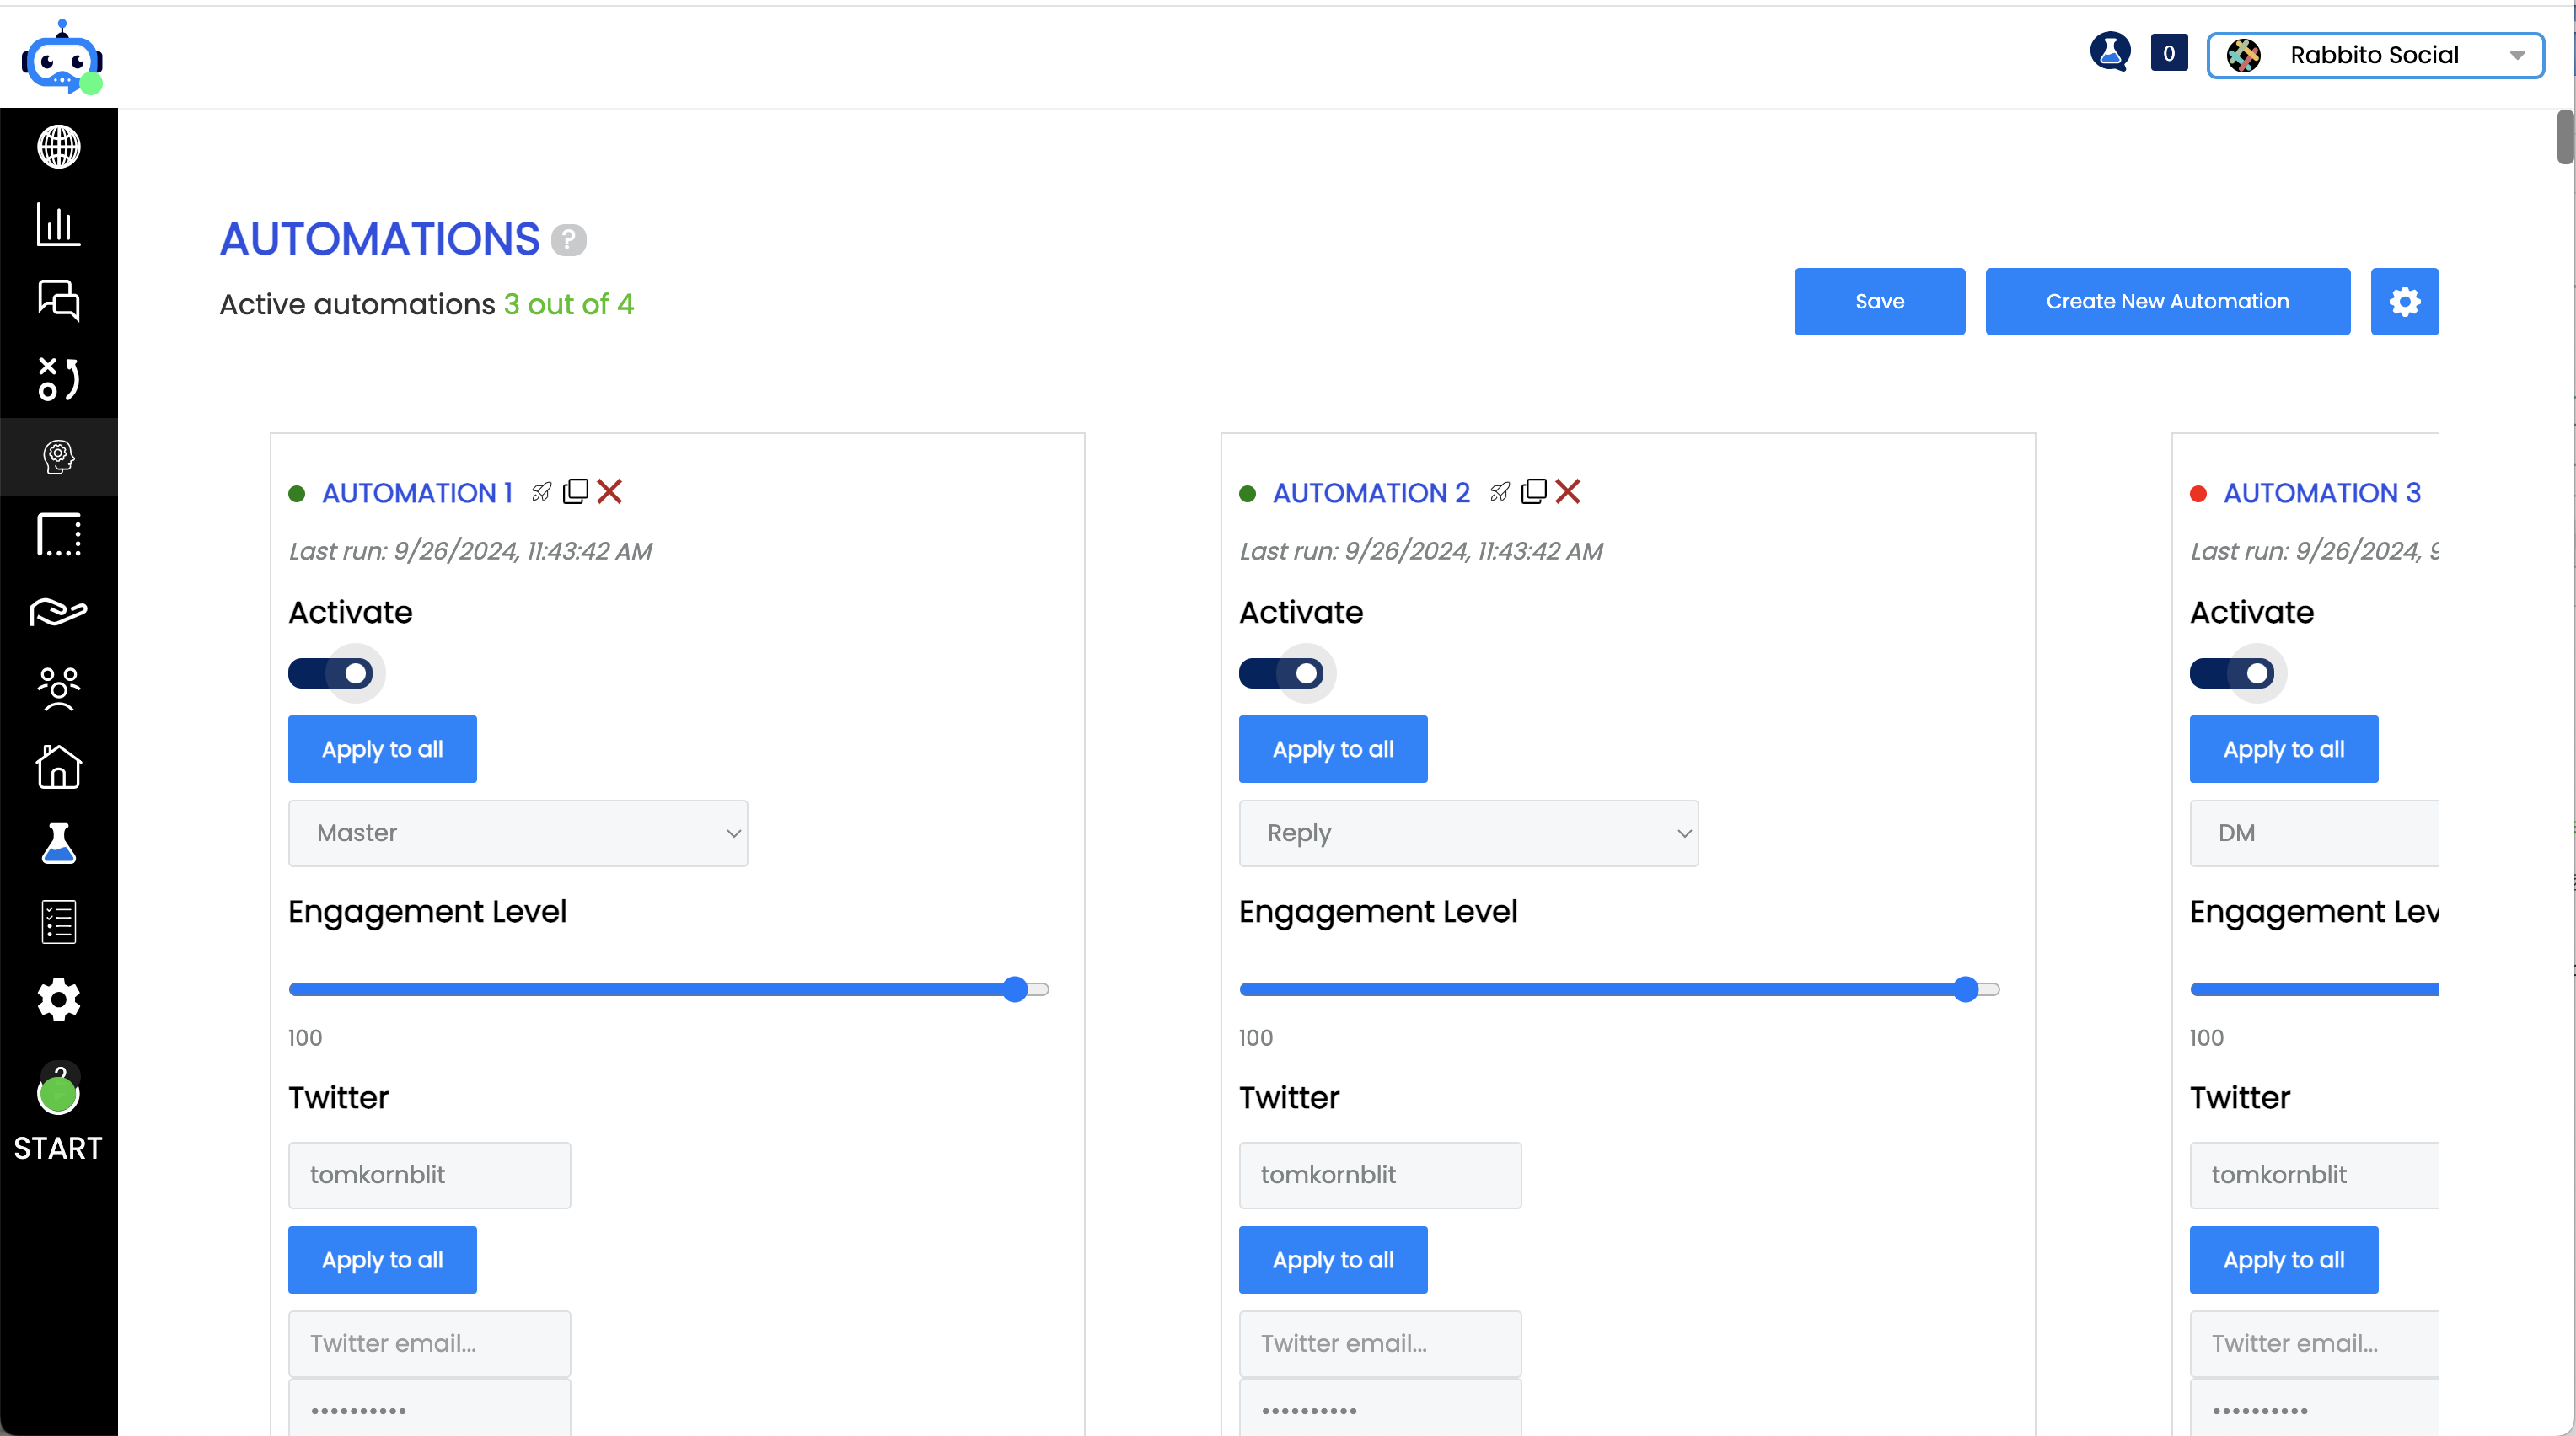This screenshot has height=1436, width=2576.
Task: Delete Automation 1 using the red X
Action: click(x=609, y=491)
